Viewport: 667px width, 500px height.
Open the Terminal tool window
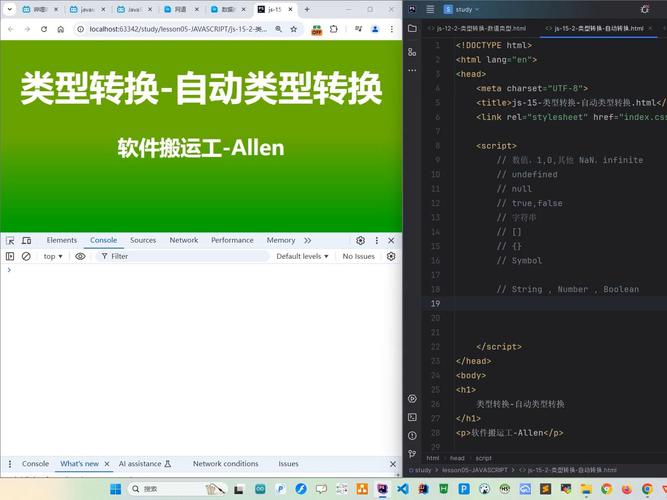pyautogui.click(x=412, y=417)
